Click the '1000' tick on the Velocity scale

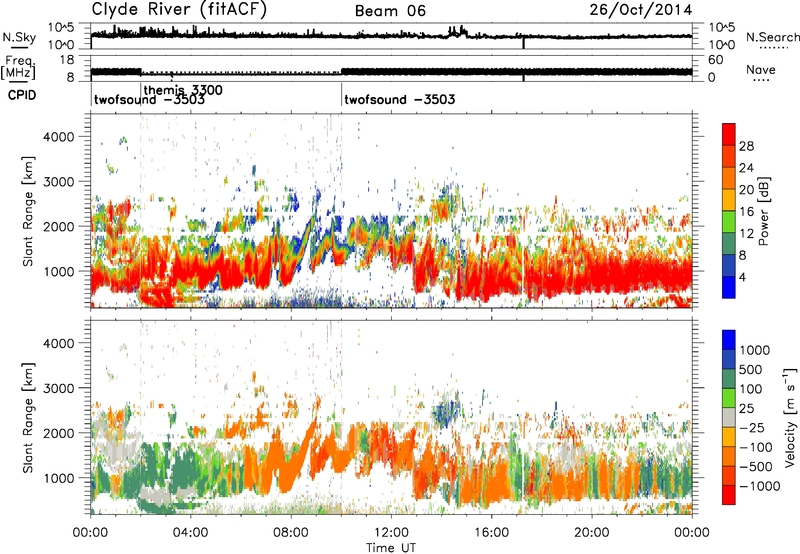click(x=754, y=350)
